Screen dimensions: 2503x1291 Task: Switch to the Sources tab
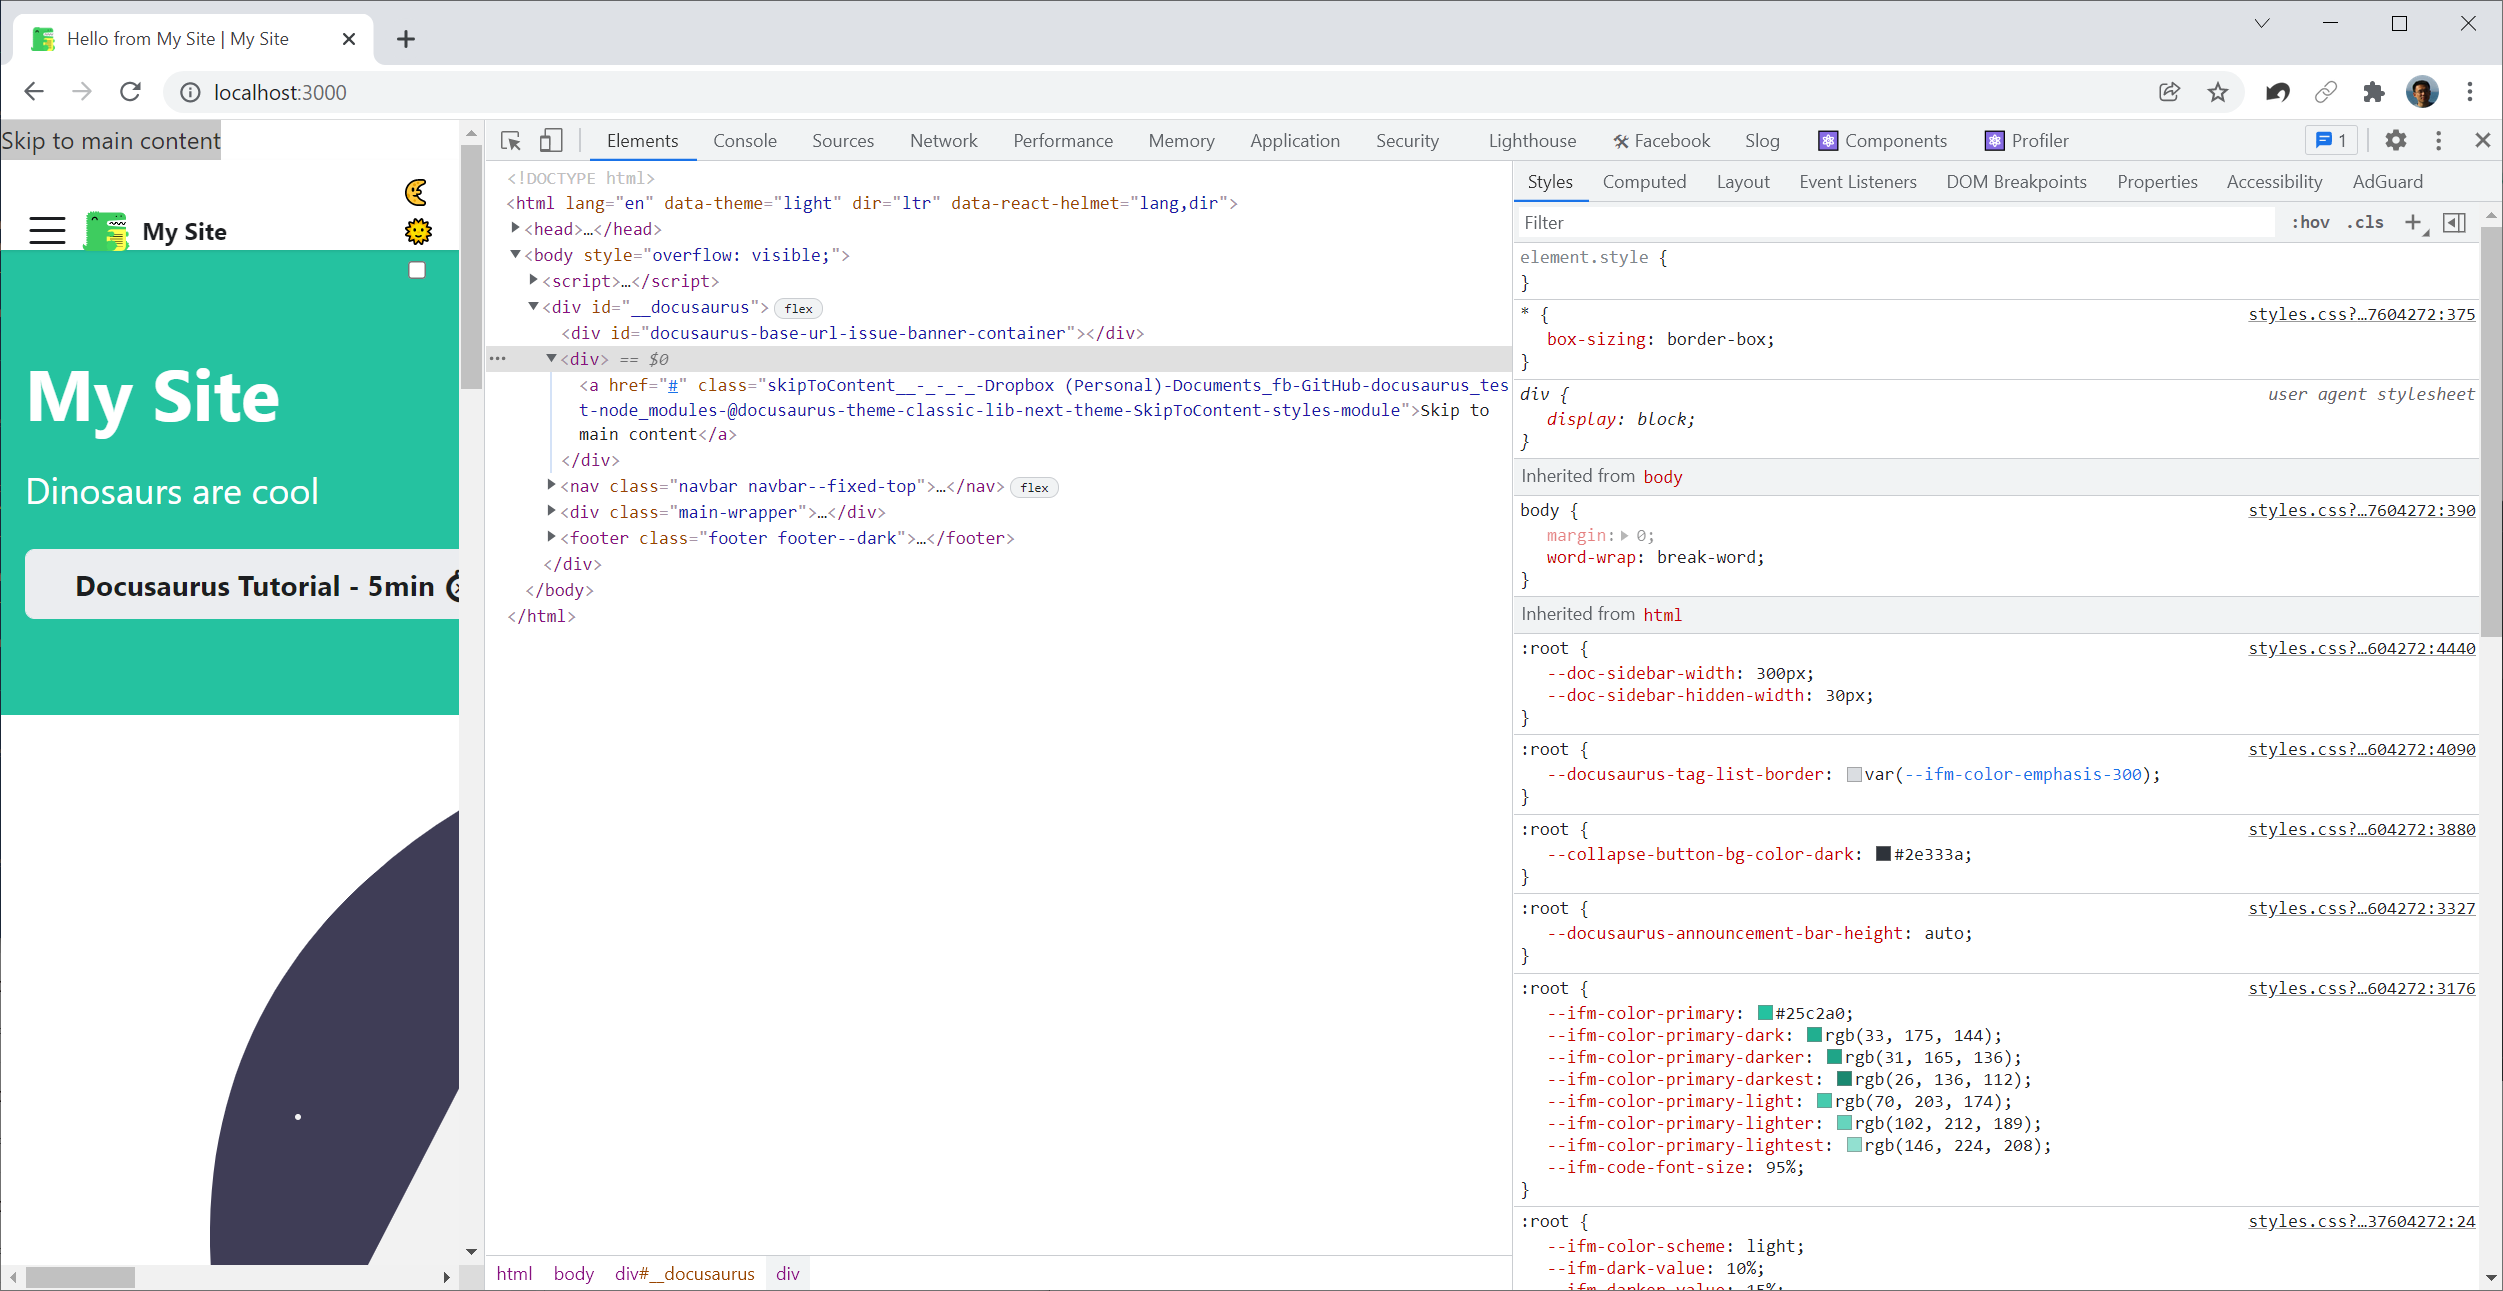[x=843, y=141]
